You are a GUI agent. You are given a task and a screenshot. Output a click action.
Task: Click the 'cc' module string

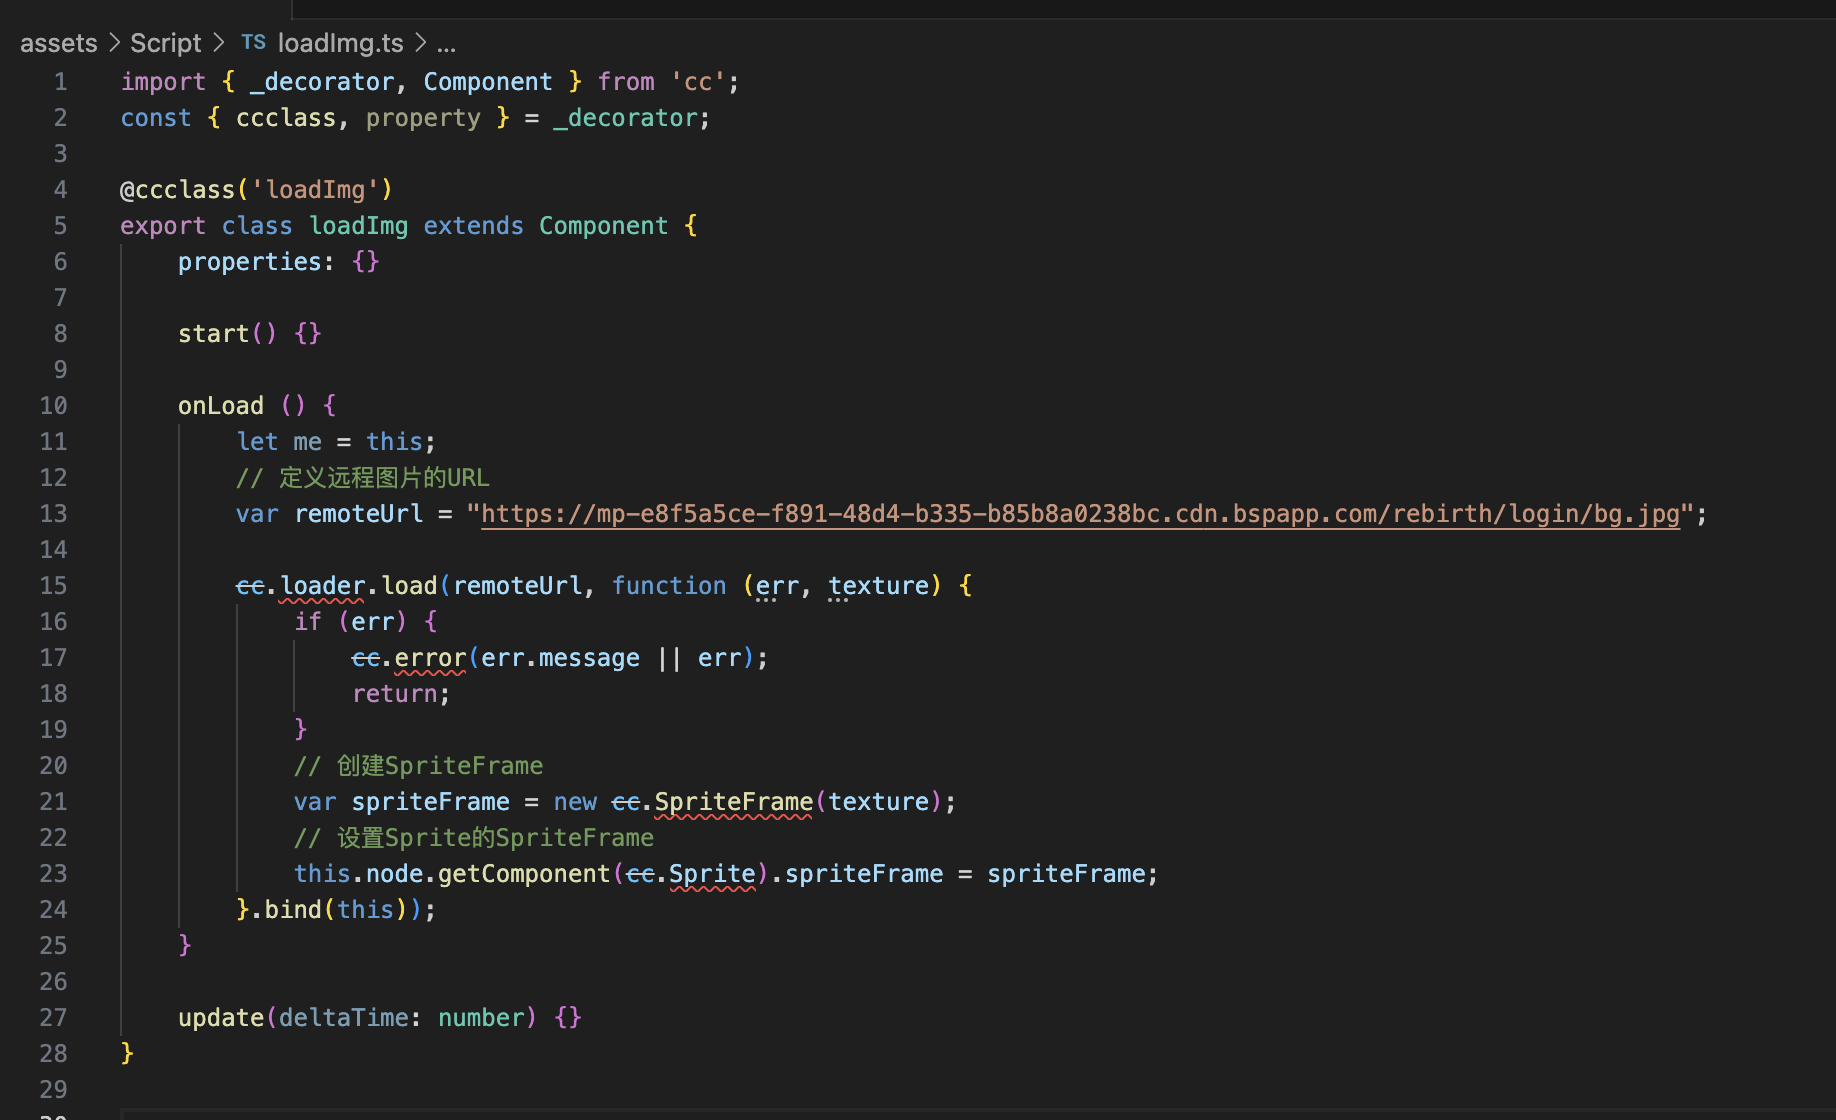[x=698, y=82]
